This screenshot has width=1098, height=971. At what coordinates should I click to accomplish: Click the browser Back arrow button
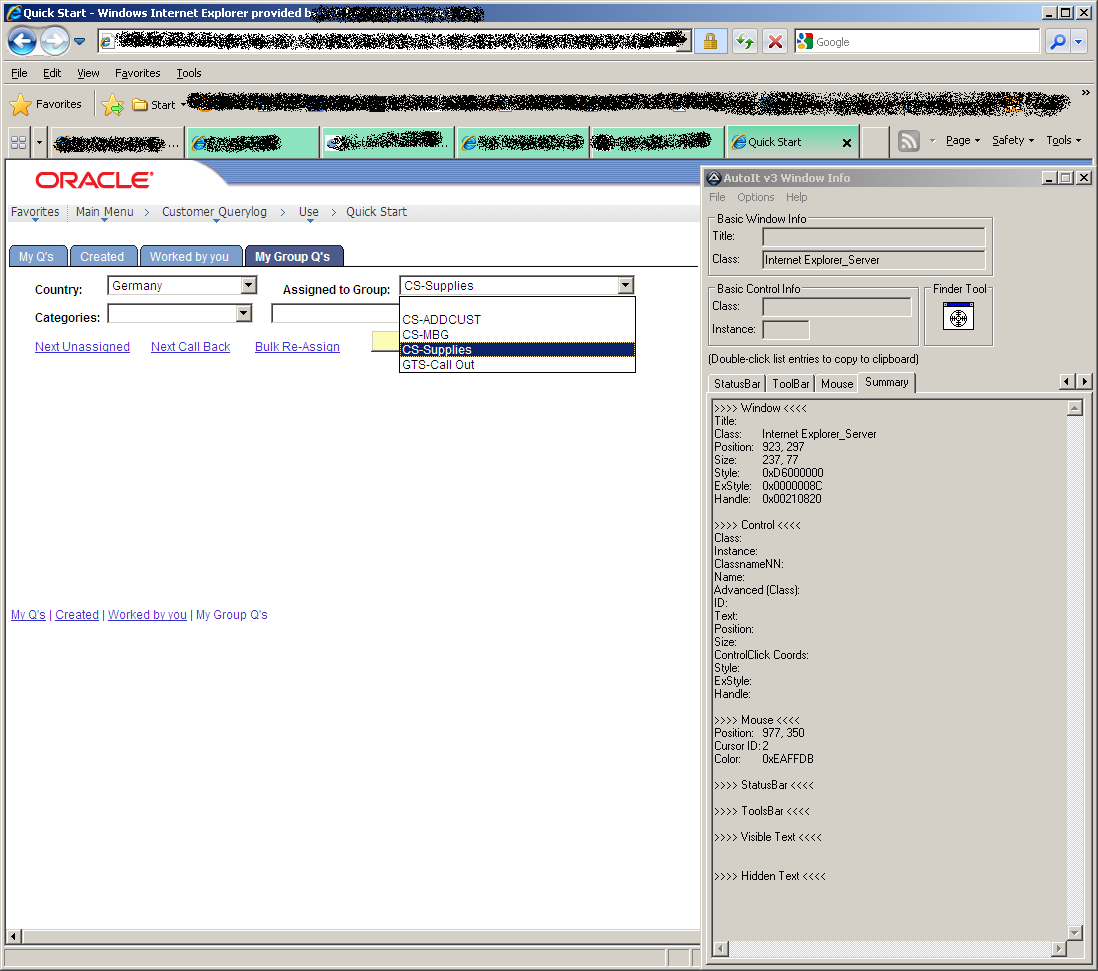click(22, 41)
